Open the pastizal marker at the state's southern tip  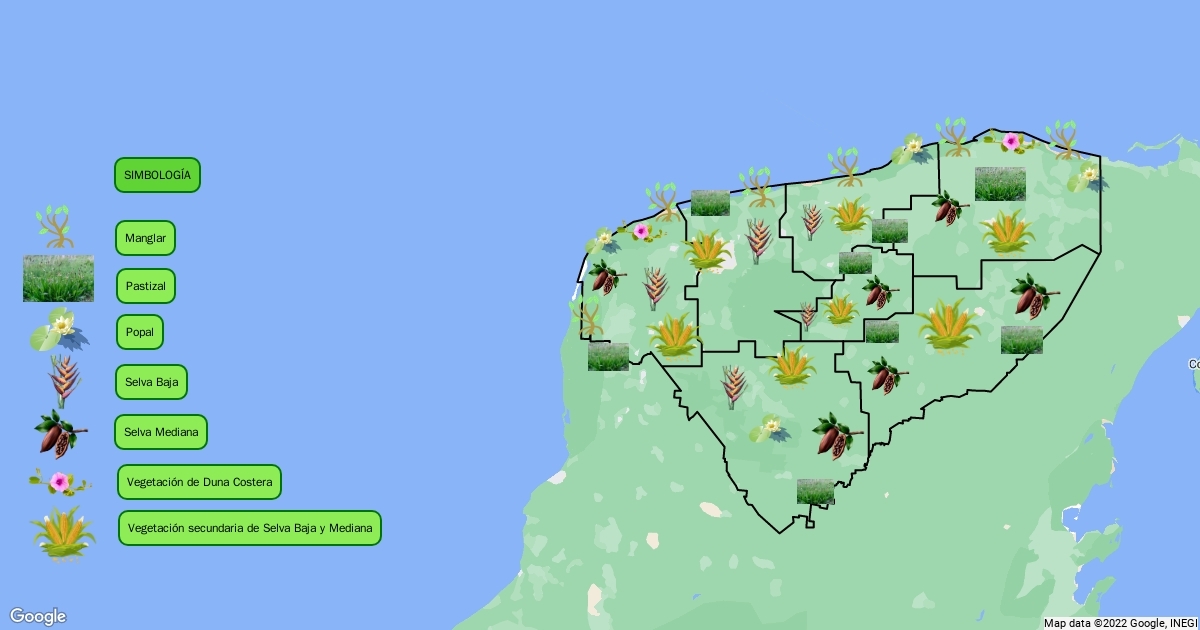tap(815, 491)
